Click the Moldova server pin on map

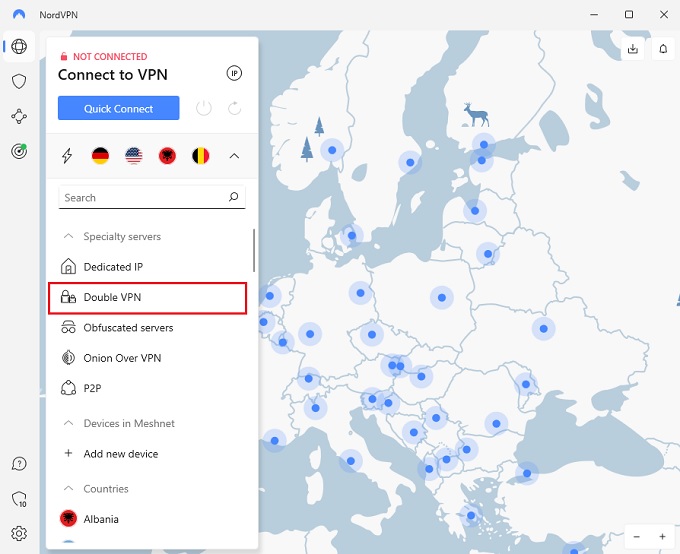coord(526,384)
